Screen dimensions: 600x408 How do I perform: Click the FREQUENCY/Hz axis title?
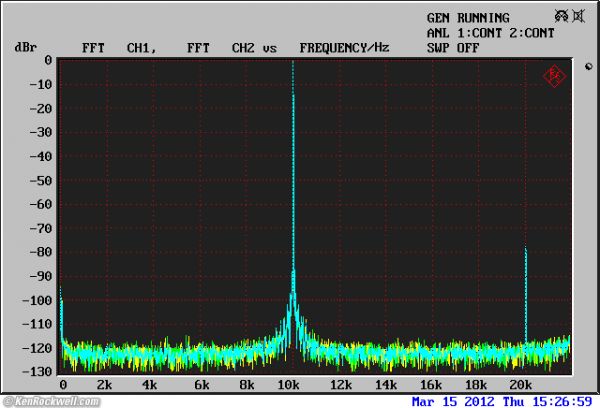click(x=344, y=48)
